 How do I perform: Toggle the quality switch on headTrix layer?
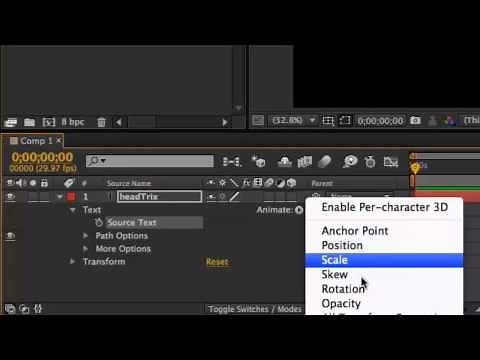235,197
